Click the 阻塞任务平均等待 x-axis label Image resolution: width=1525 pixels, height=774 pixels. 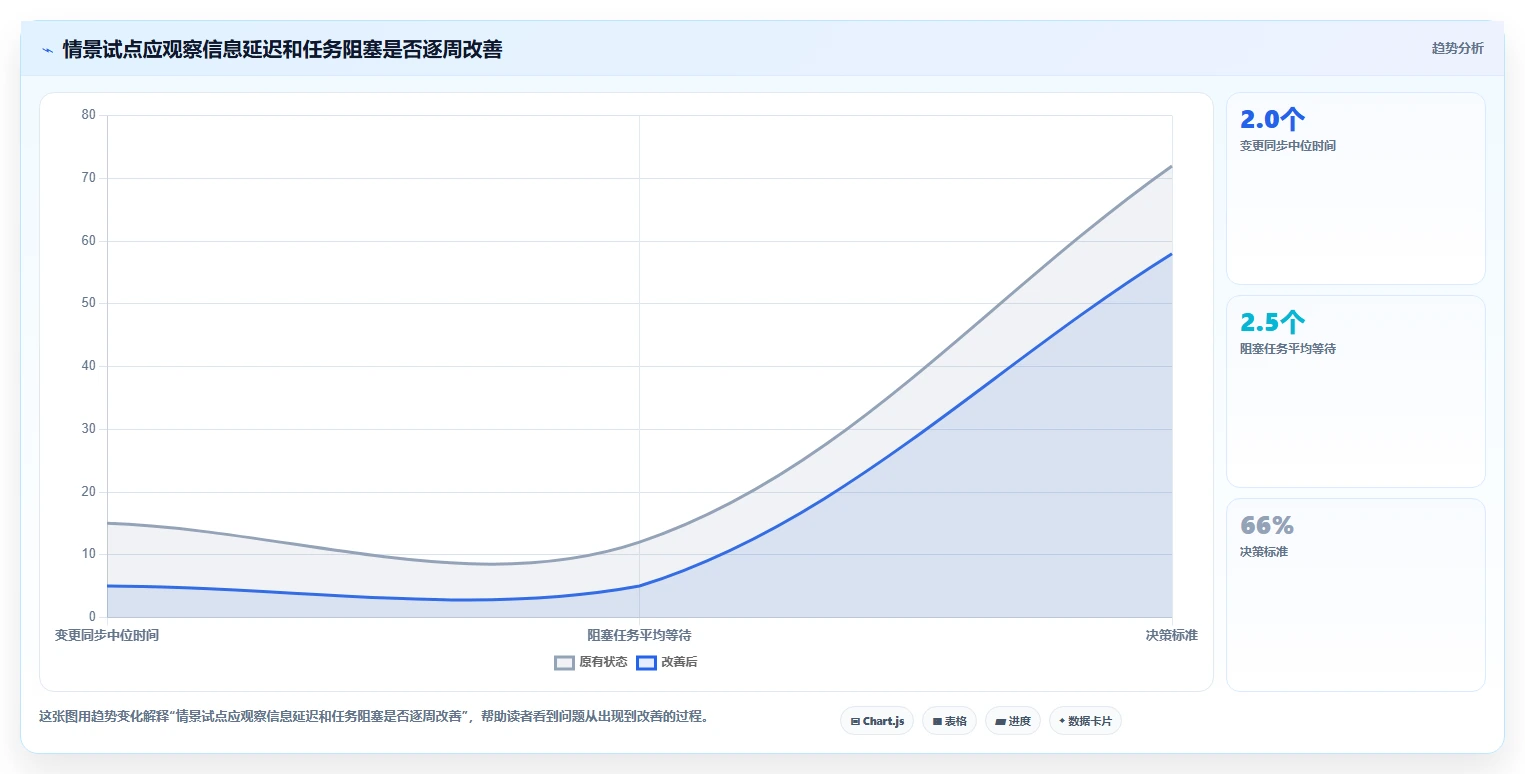[x=639, y=635]
